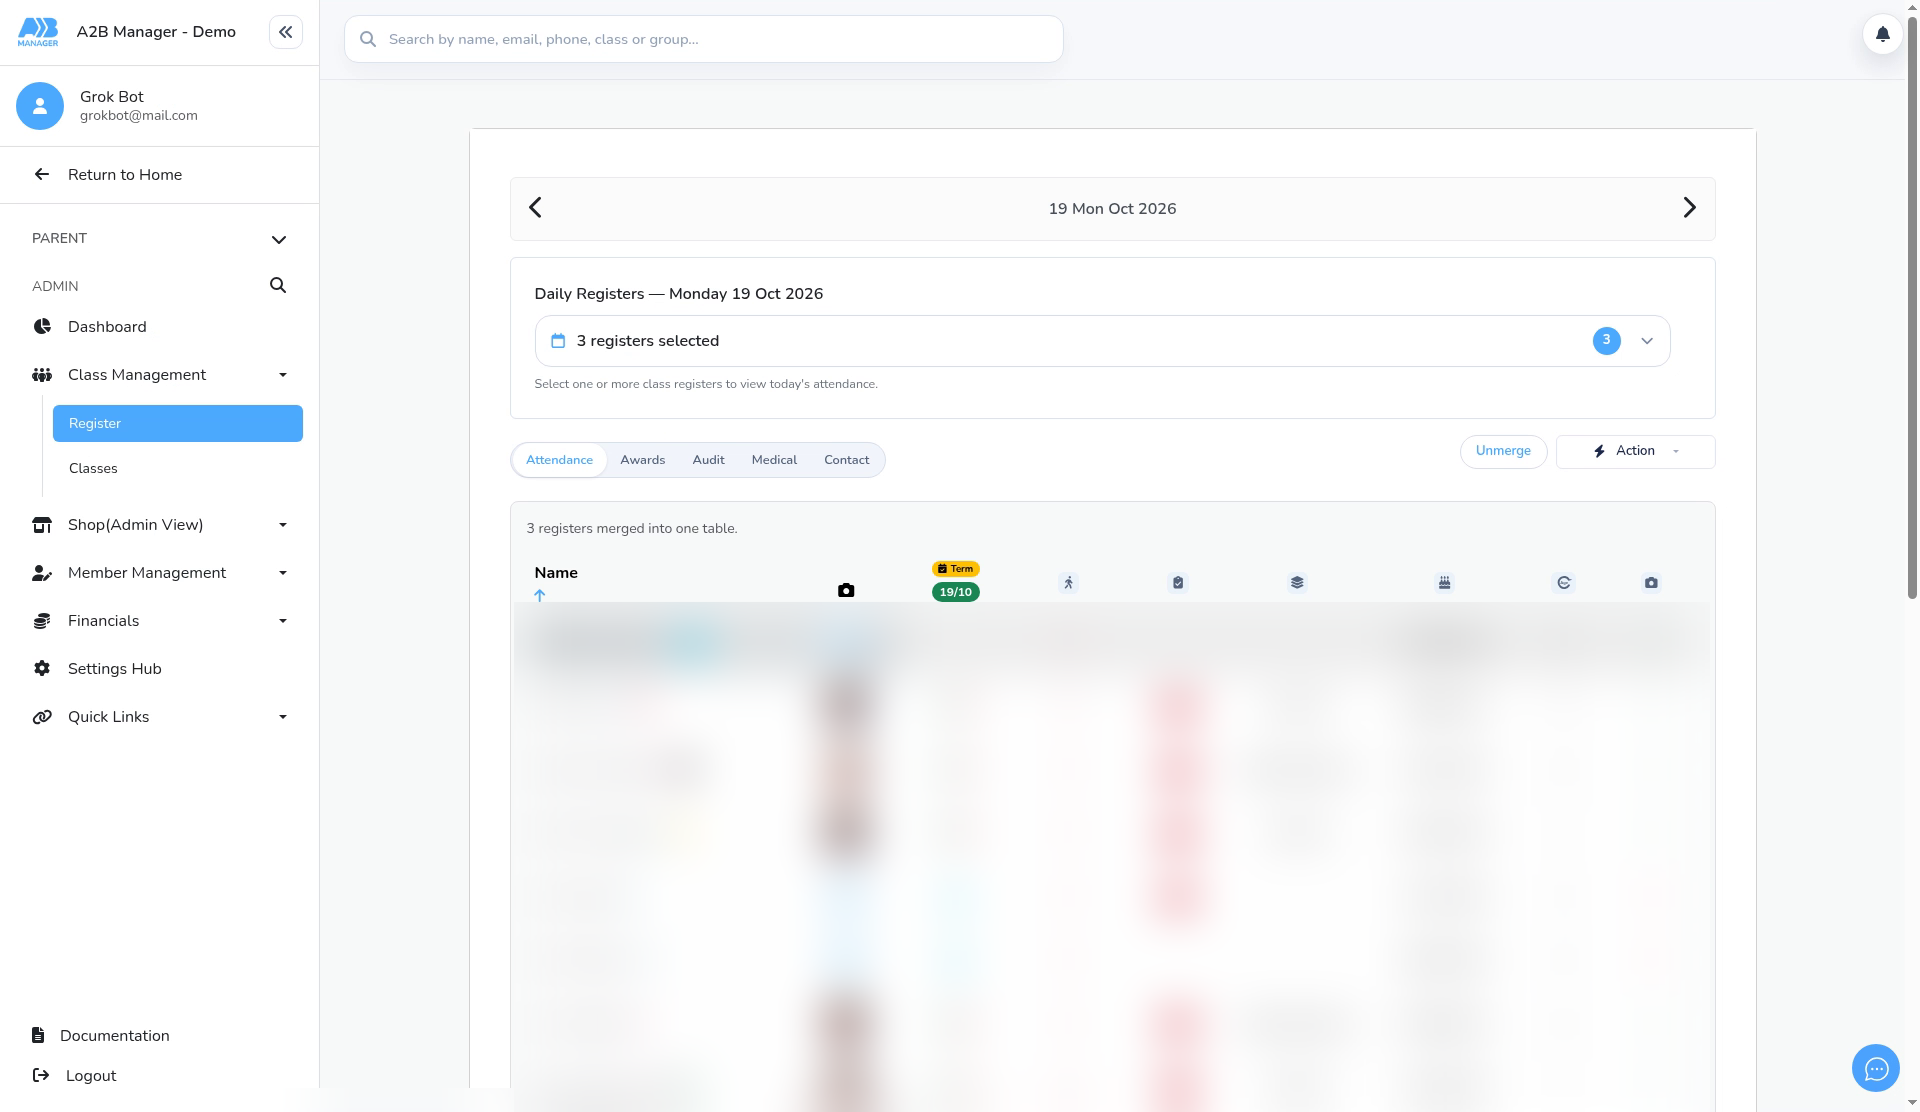Focus the top search field
Image resolution: width=1920 pixels, height=1112 pixels.
click(704, 39)
